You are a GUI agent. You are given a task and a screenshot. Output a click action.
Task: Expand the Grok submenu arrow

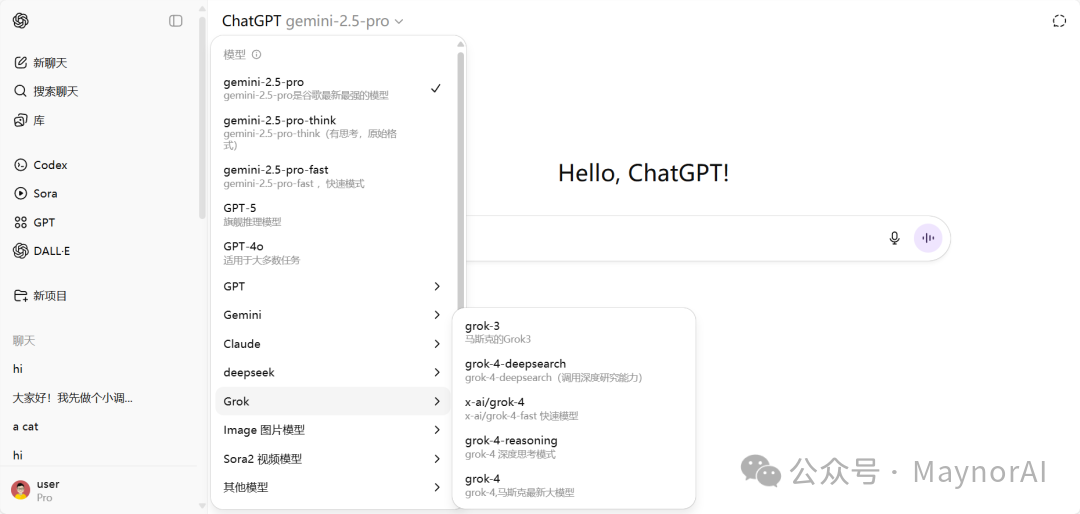437,401
